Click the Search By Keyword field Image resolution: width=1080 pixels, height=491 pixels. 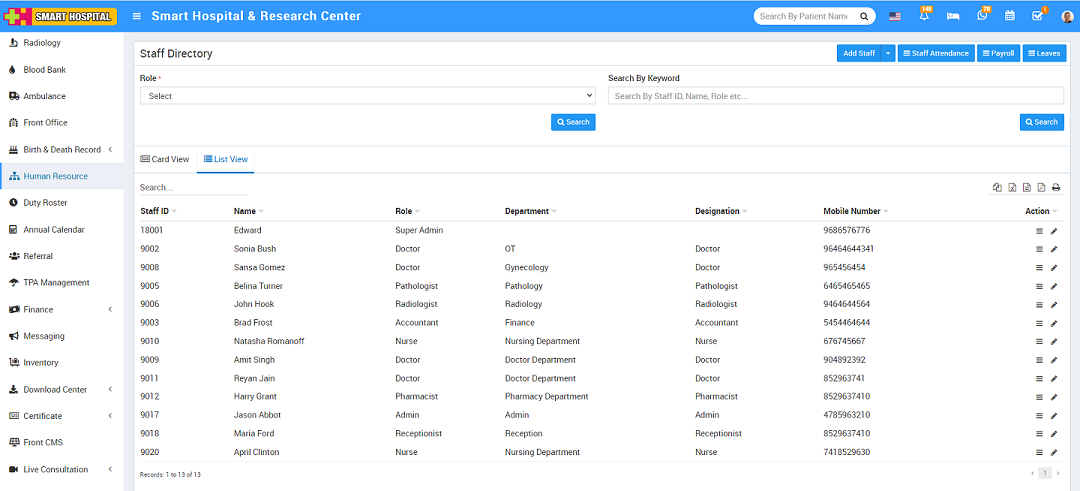coord(835,96)
